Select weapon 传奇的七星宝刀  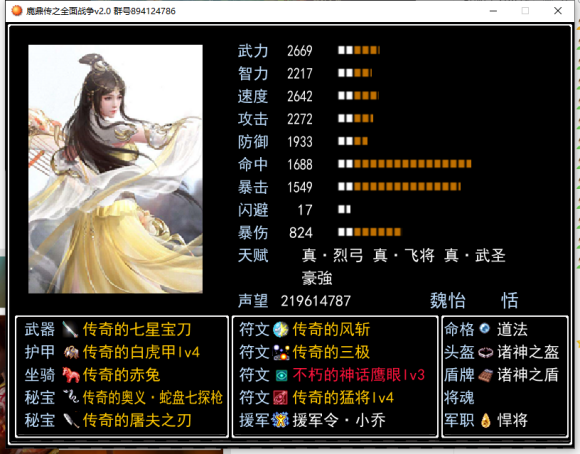pyautogui.click(x=137, y=329)
